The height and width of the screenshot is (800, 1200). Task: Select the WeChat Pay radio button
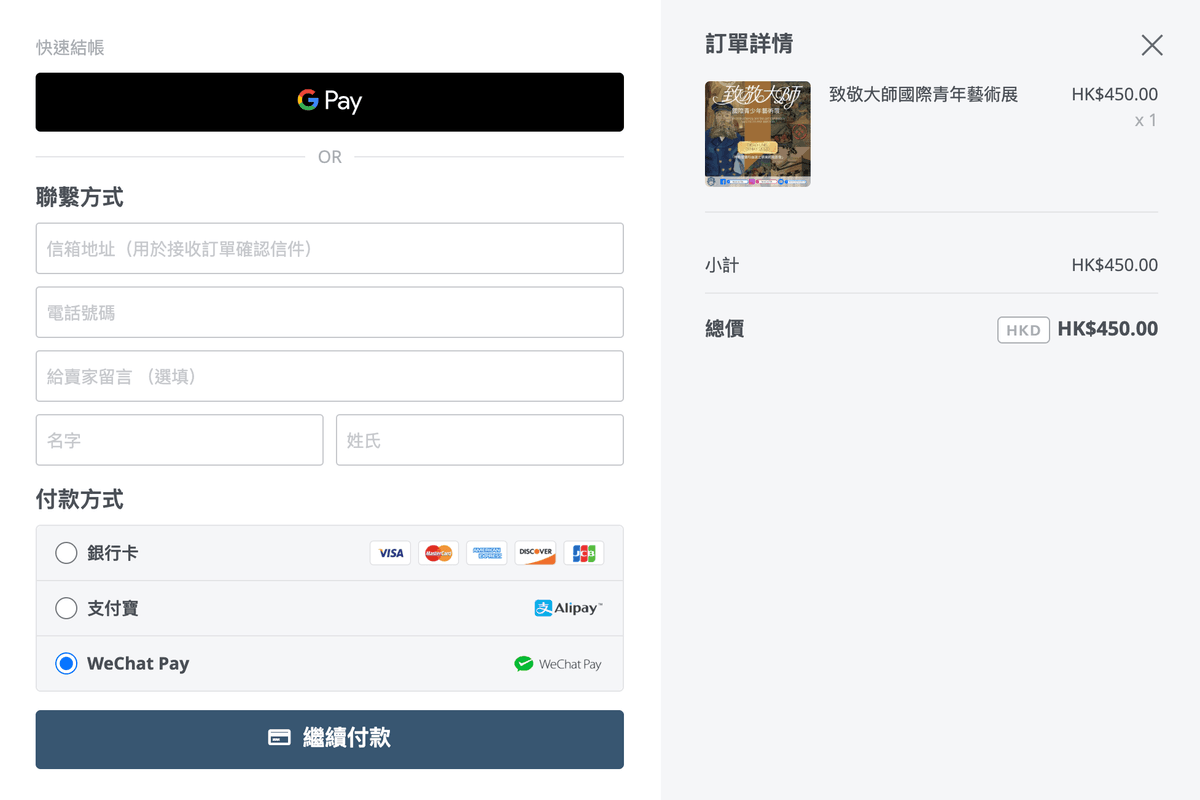[66, 663]
